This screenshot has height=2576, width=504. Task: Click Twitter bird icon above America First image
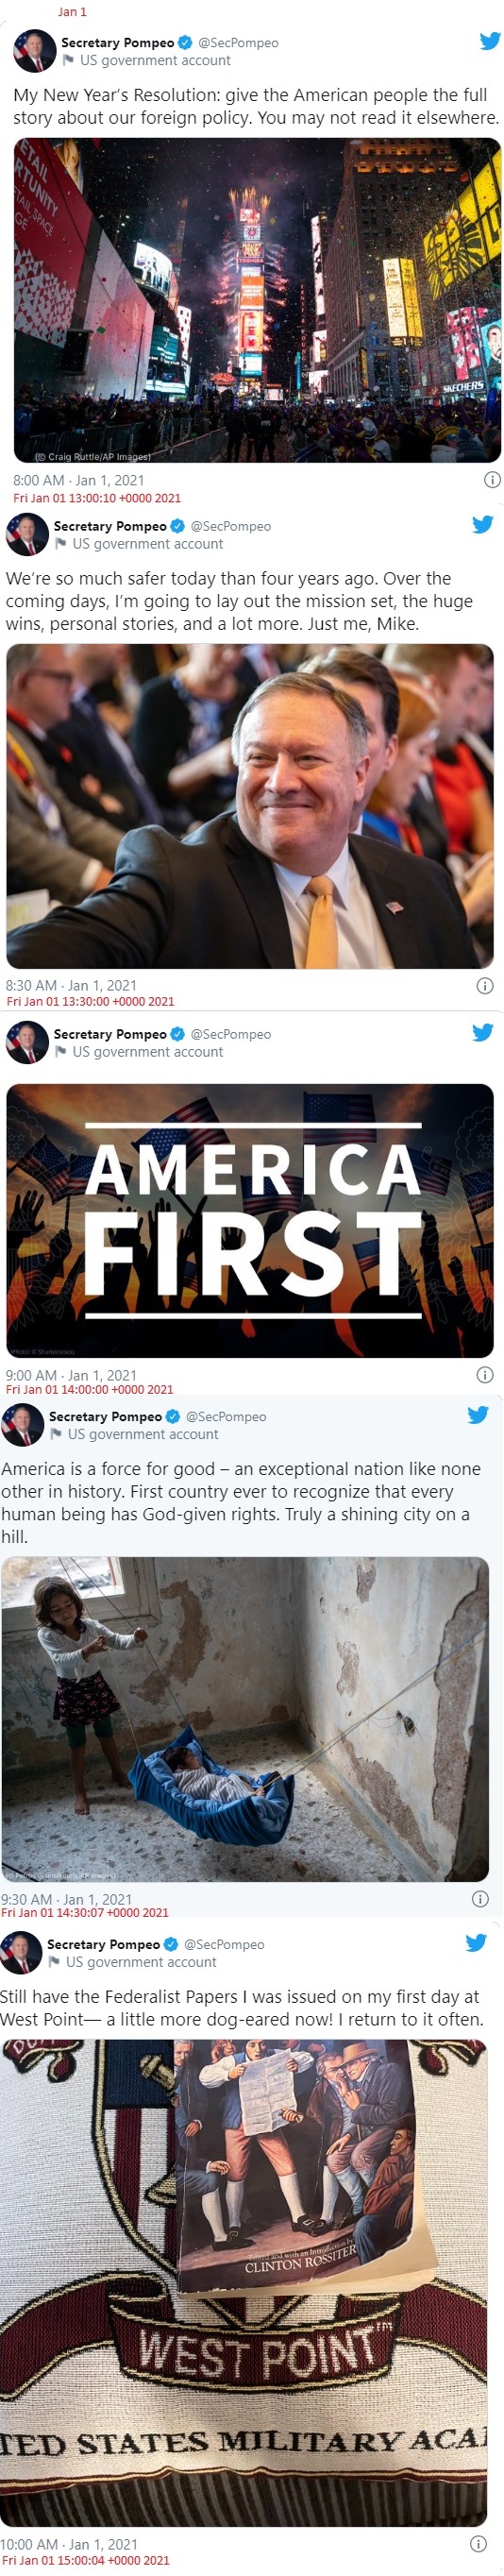(x=482, y=1033)
